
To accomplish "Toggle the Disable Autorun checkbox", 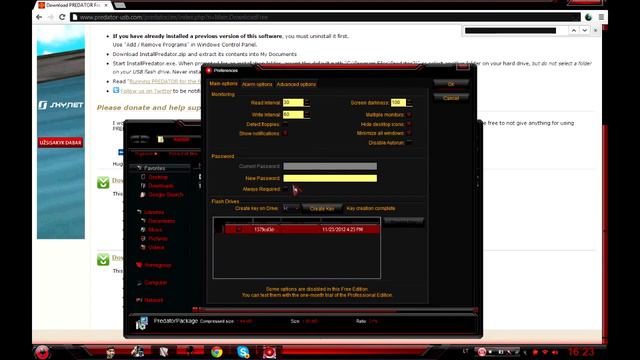I will pos(409,142).
